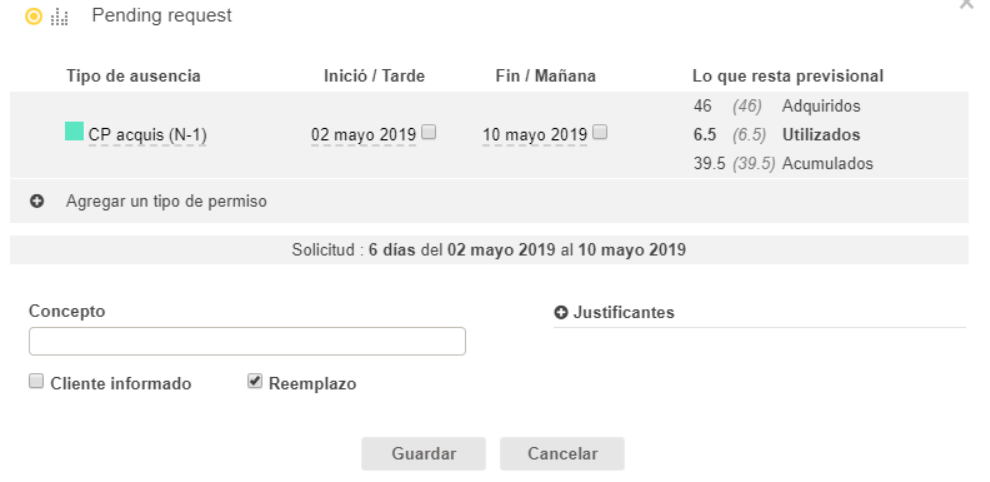Open the CP acquis (N-1) absence type selector
This screenshot has width=990, height=482.
(147, 135)
